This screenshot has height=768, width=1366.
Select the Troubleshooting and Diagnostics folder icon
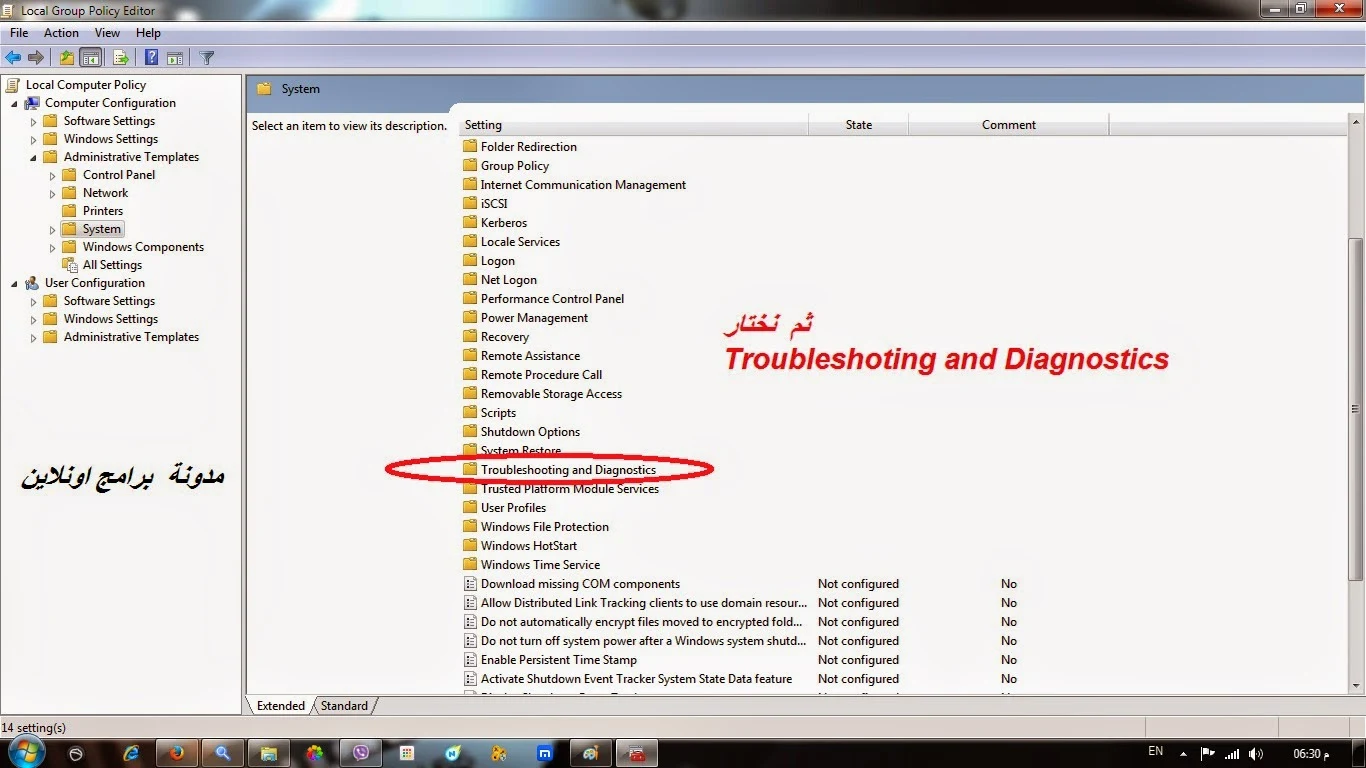470,470
